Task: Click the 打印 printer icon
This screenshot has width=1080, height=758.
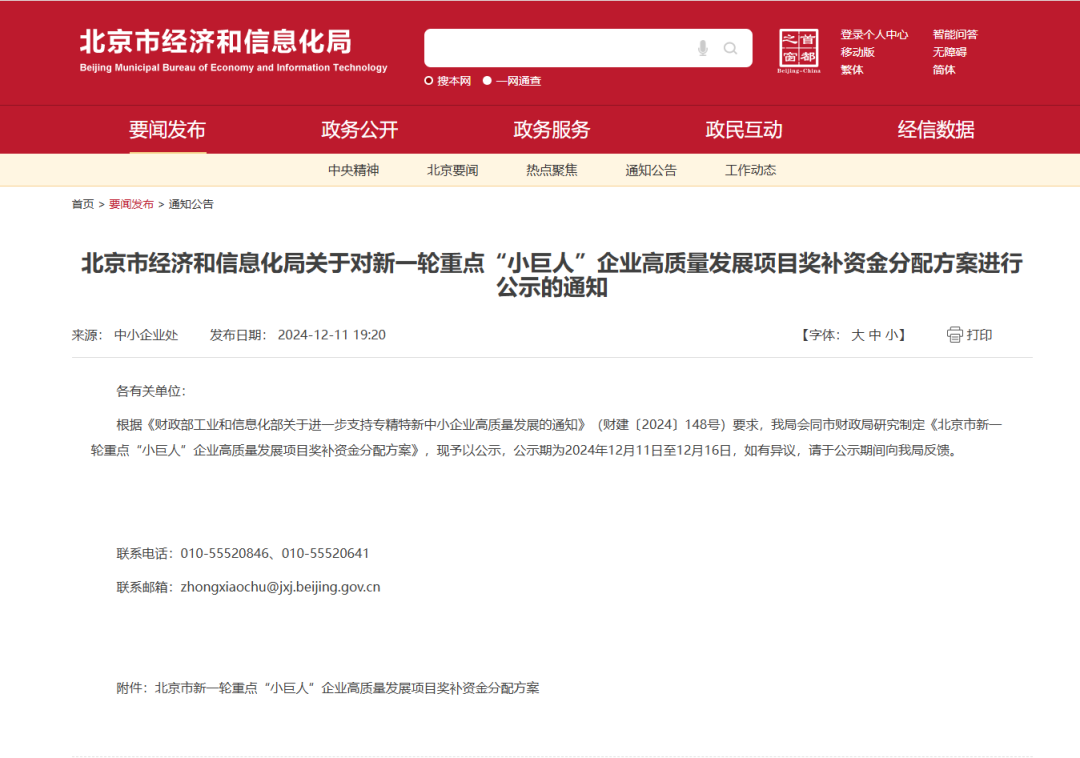Action: 955,335
